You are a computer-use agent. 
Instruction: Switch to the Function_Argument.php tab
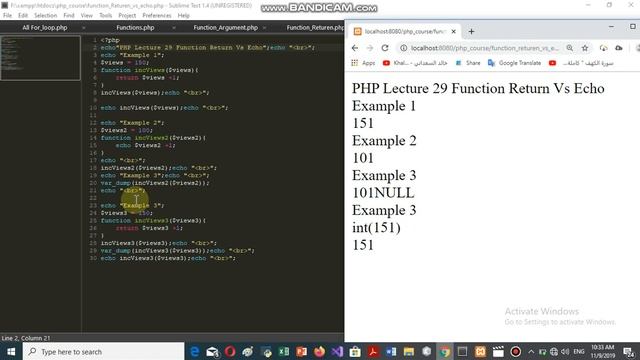pyautogui.click(x=226, y=28)
